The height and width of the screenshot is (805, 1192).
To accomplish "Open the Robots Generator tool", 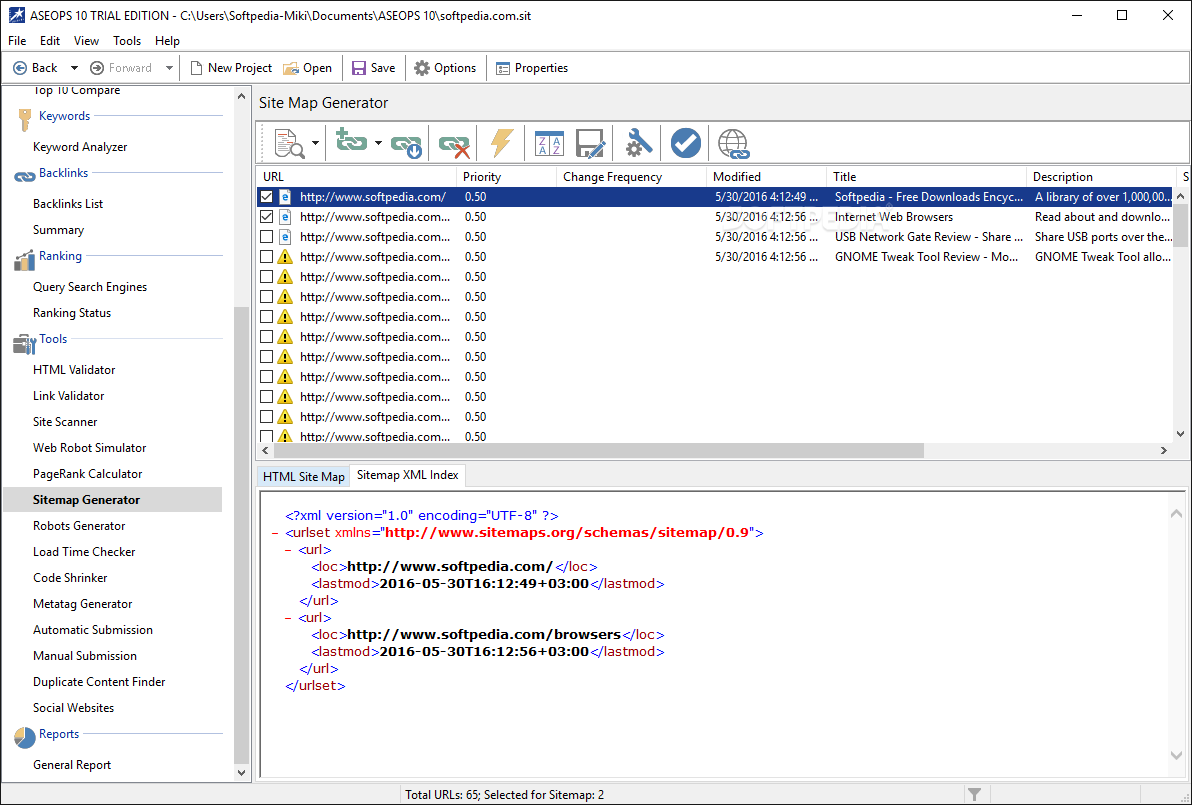I will pyautogui.click(x=79, y=525).
